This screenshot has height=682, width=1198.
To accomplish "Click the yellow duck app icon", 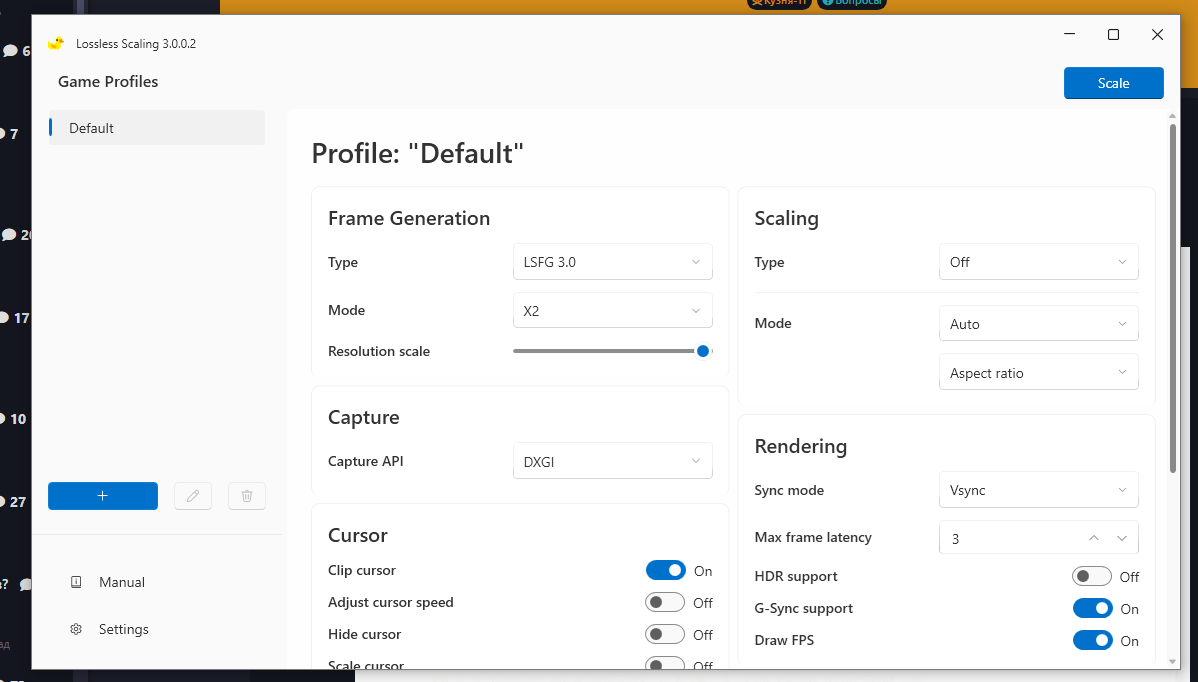I will tap(55, 44).
